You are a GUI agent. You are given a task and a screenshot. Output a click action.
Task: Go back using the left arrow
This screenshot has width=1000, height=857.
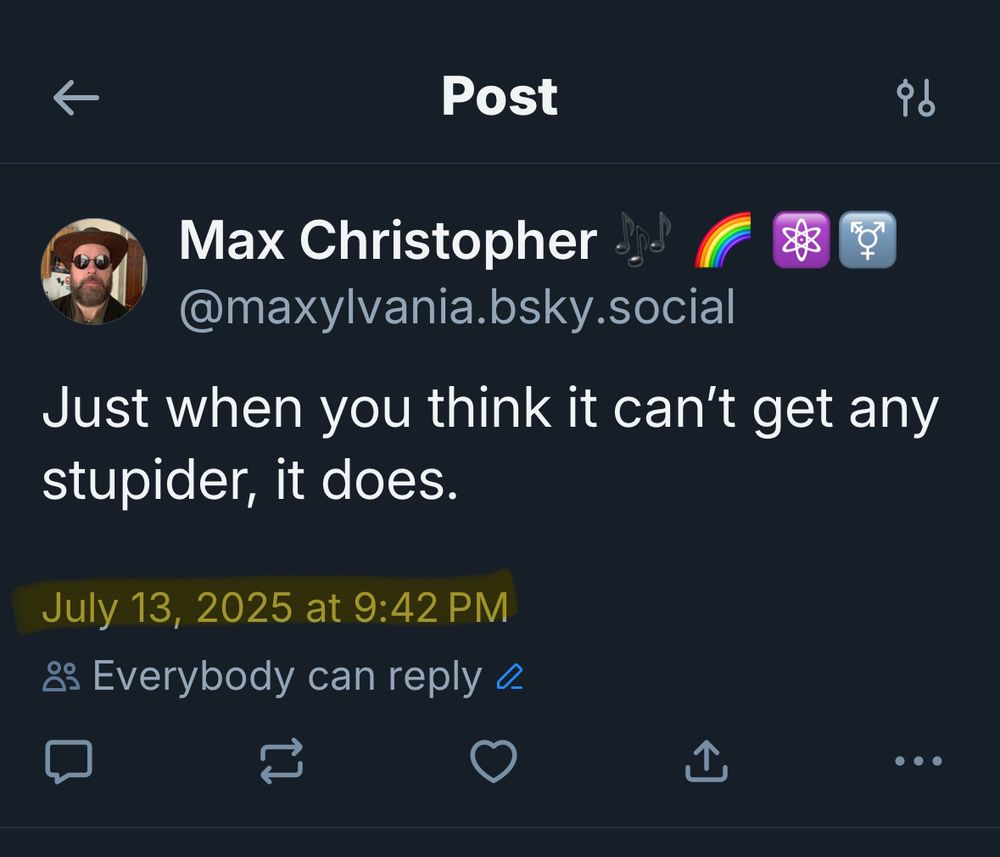point(76,98)
